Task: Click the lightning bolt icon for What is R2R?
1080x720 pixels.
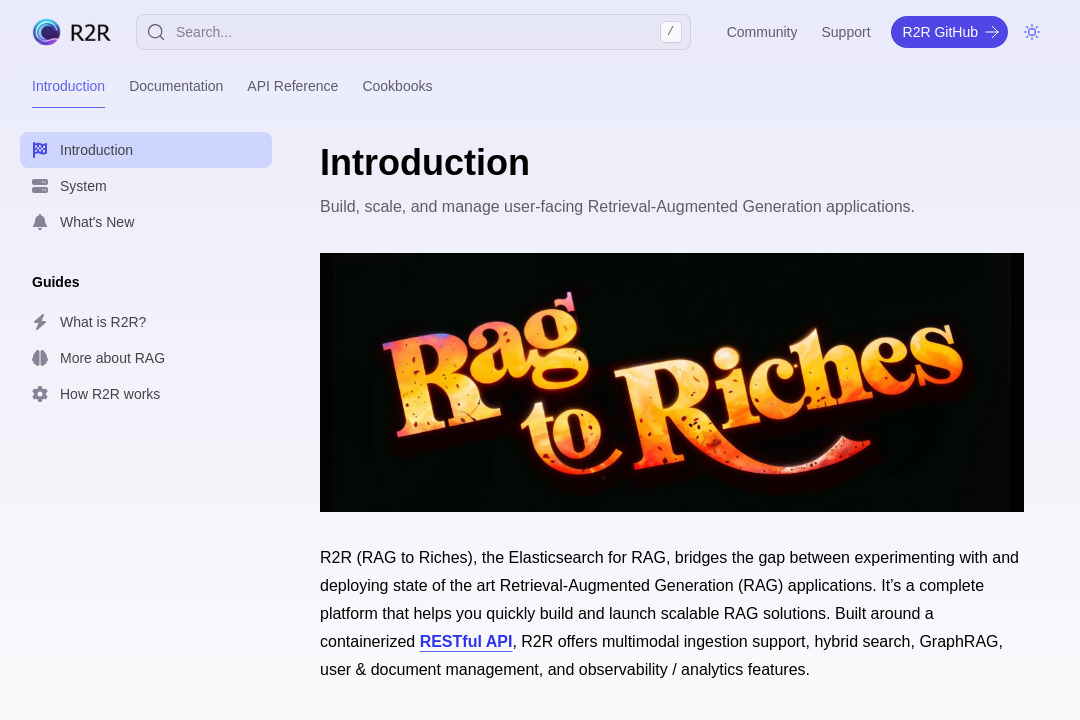Action: [40, 322]
